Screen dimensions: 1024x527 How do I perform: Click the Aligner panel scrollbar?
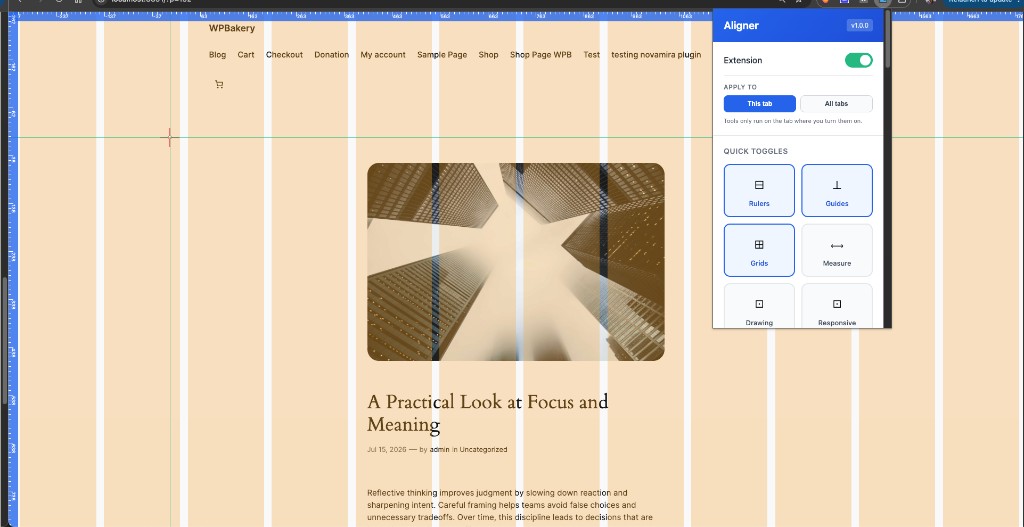887,39
